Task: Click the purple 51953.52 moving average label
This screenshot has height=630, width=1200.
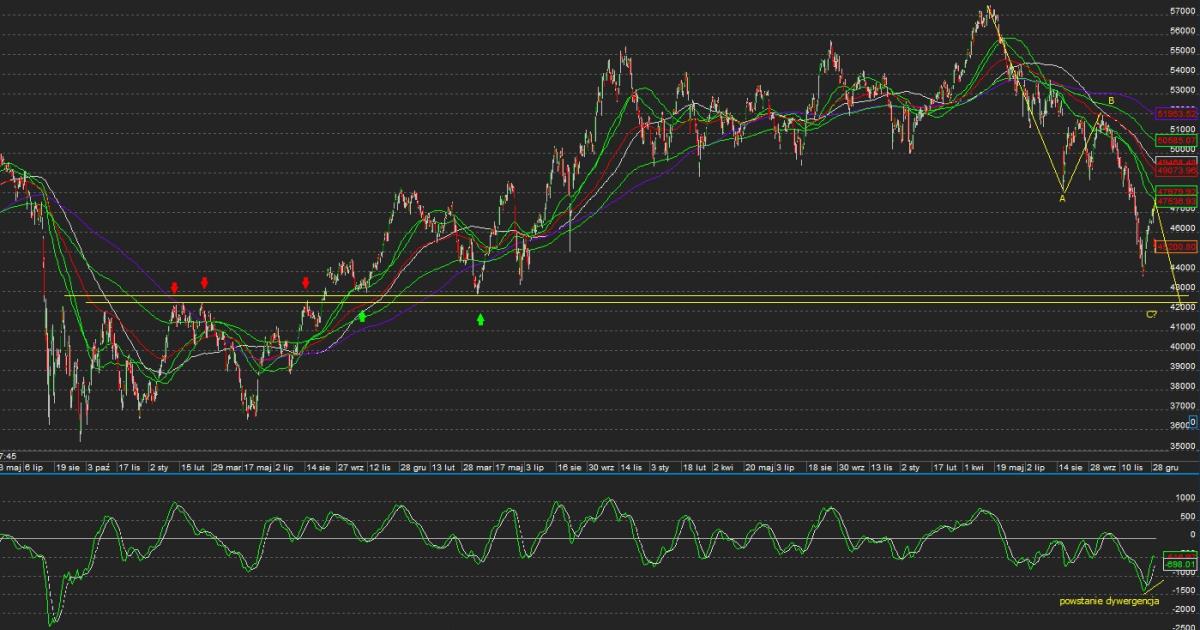Action: 1176,114
